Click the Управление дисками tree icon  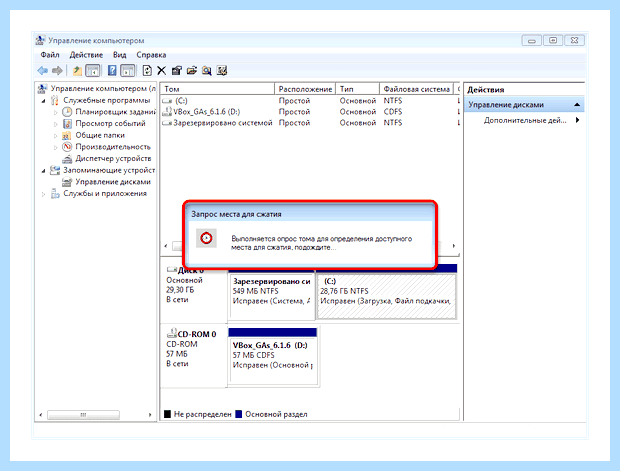[x=67, y=182]
